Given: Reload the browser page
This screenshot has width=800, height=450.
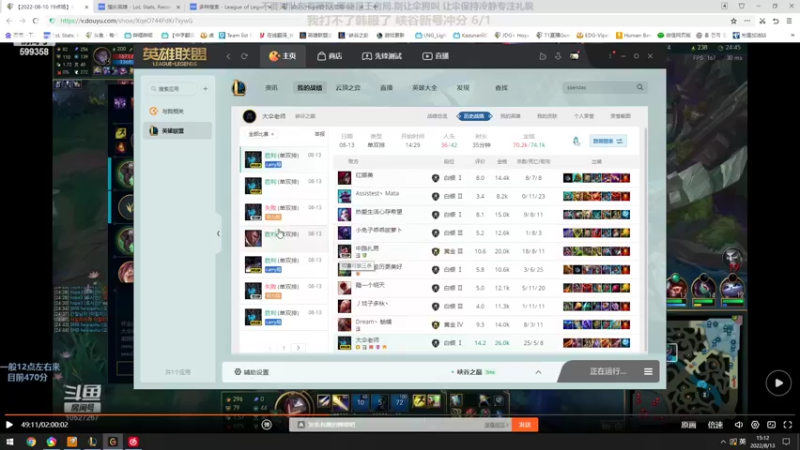Looking at the screenshot, I should pyautogui.click(x=35, y=21).
